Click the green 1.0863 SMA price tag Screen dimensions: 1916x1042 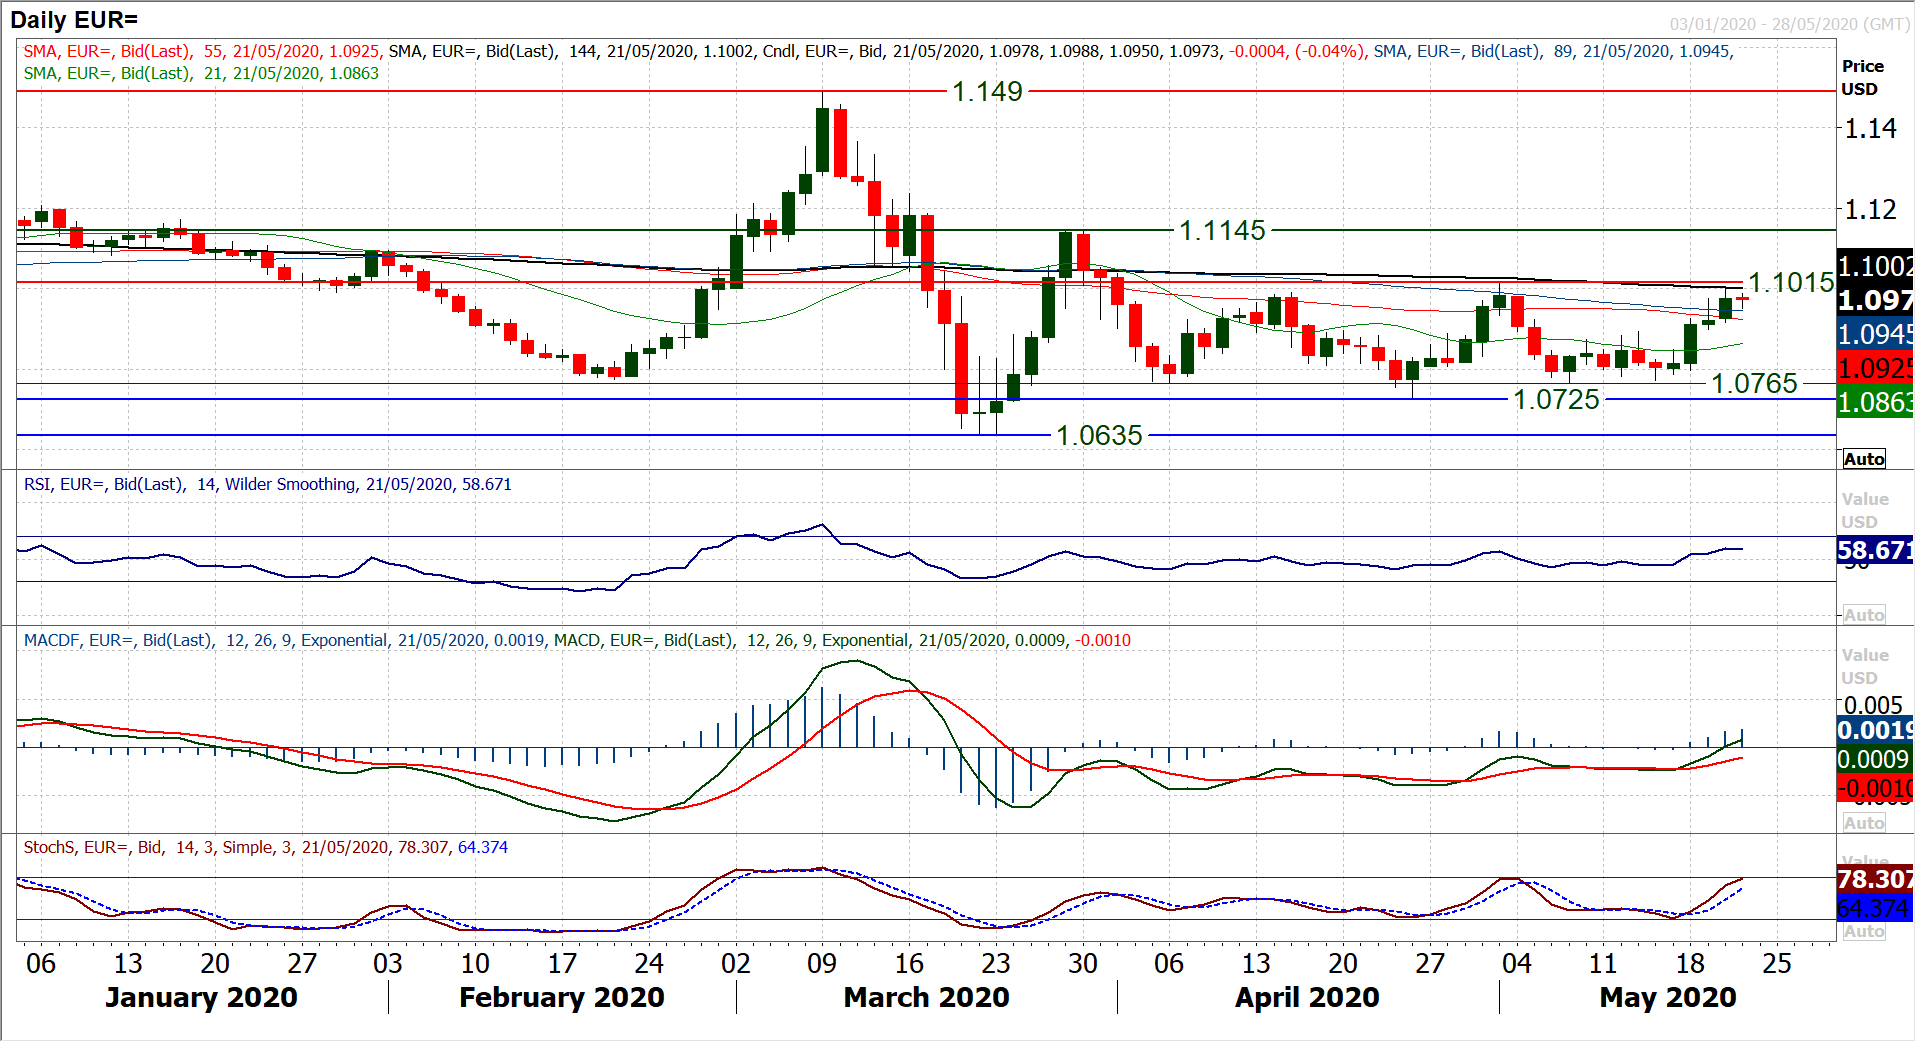coord(1875,402)
